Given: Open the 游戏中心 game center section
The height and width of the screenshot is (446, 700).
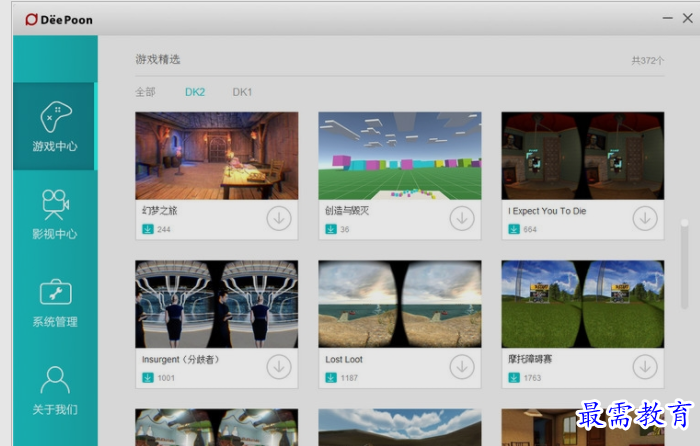Looking at the screenshot, I should tap(55, 126).
